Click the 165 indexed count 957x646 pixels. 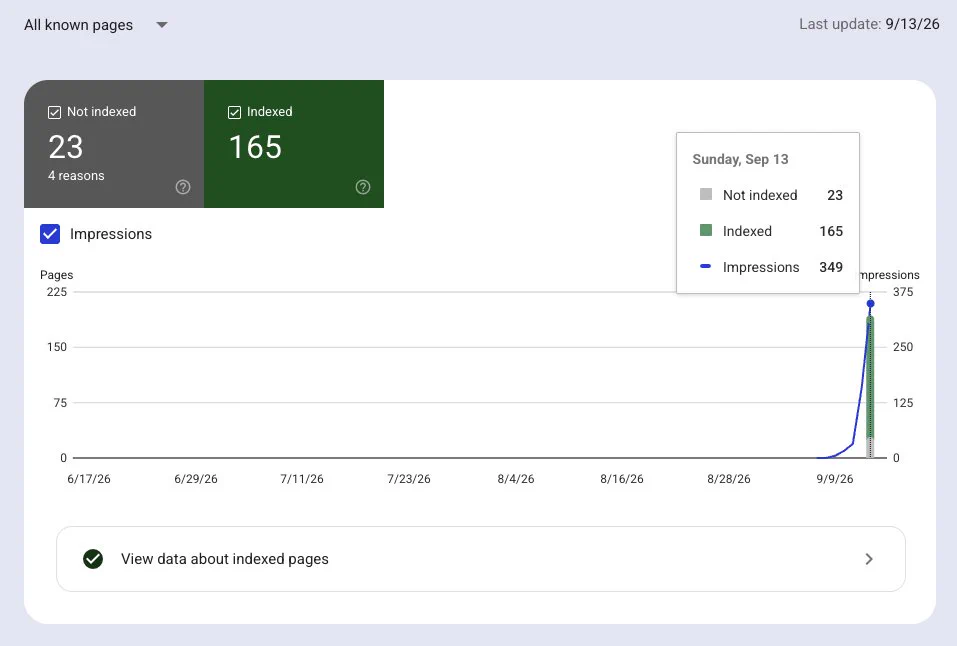[x=255, y=147]
